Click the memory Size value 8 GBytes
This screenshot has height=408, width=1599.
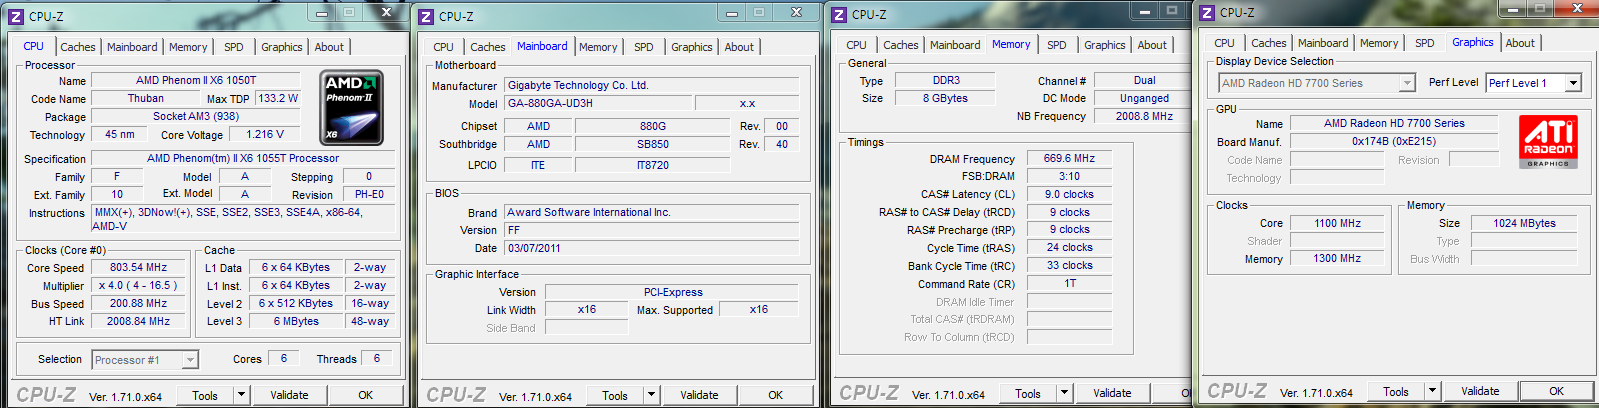coord(946,98)
